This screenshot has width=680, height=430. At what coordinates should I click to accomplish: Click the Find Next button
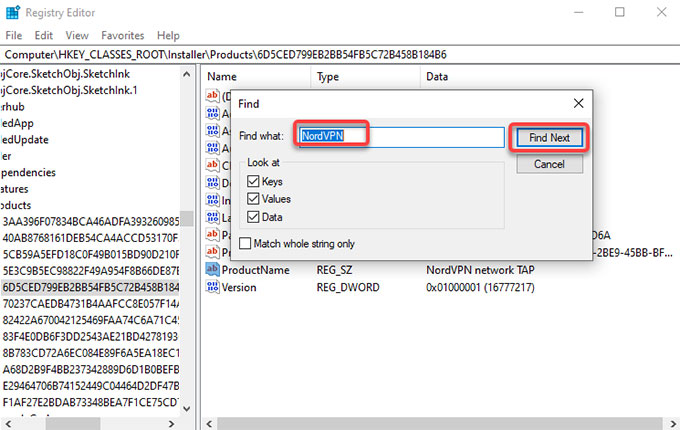click(549, 138)
